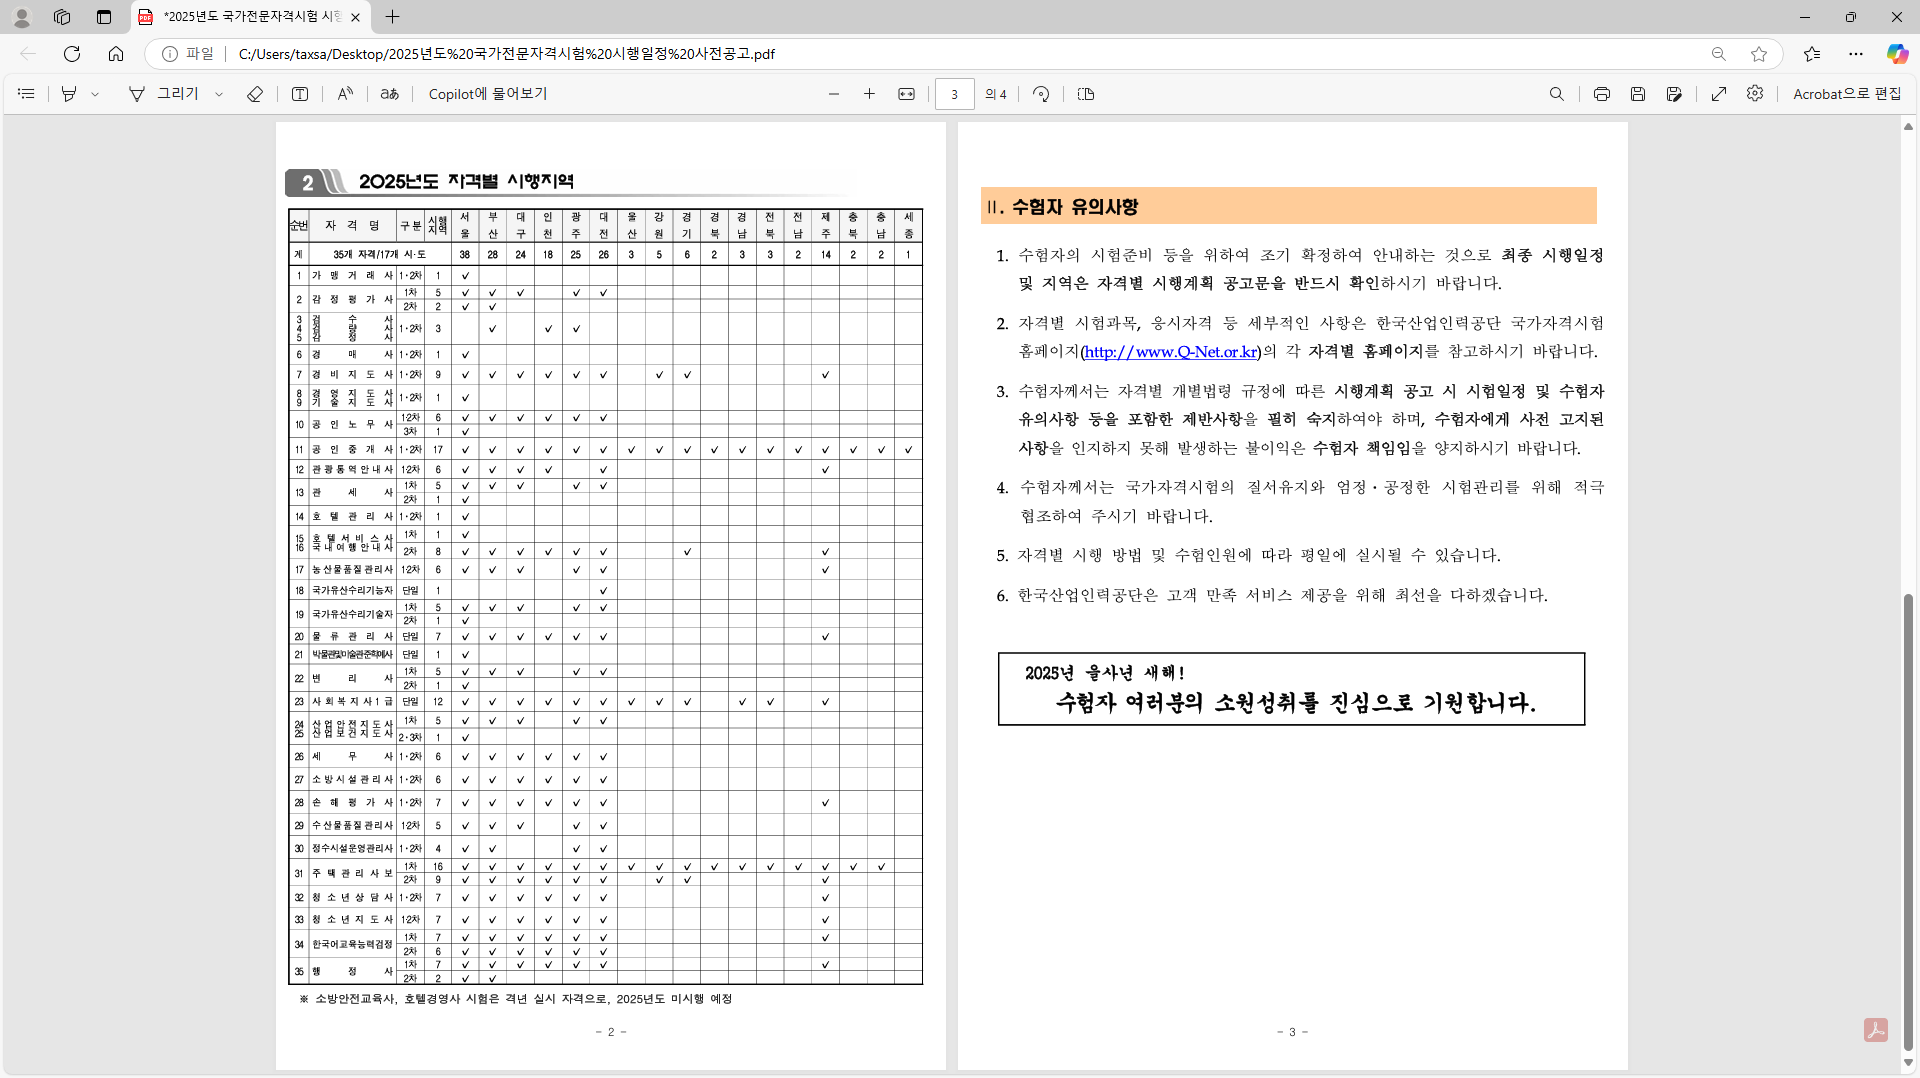Print the PDF document
The height and width of the screenshot is (1078, 1920).
click(x=1602, y=94)
